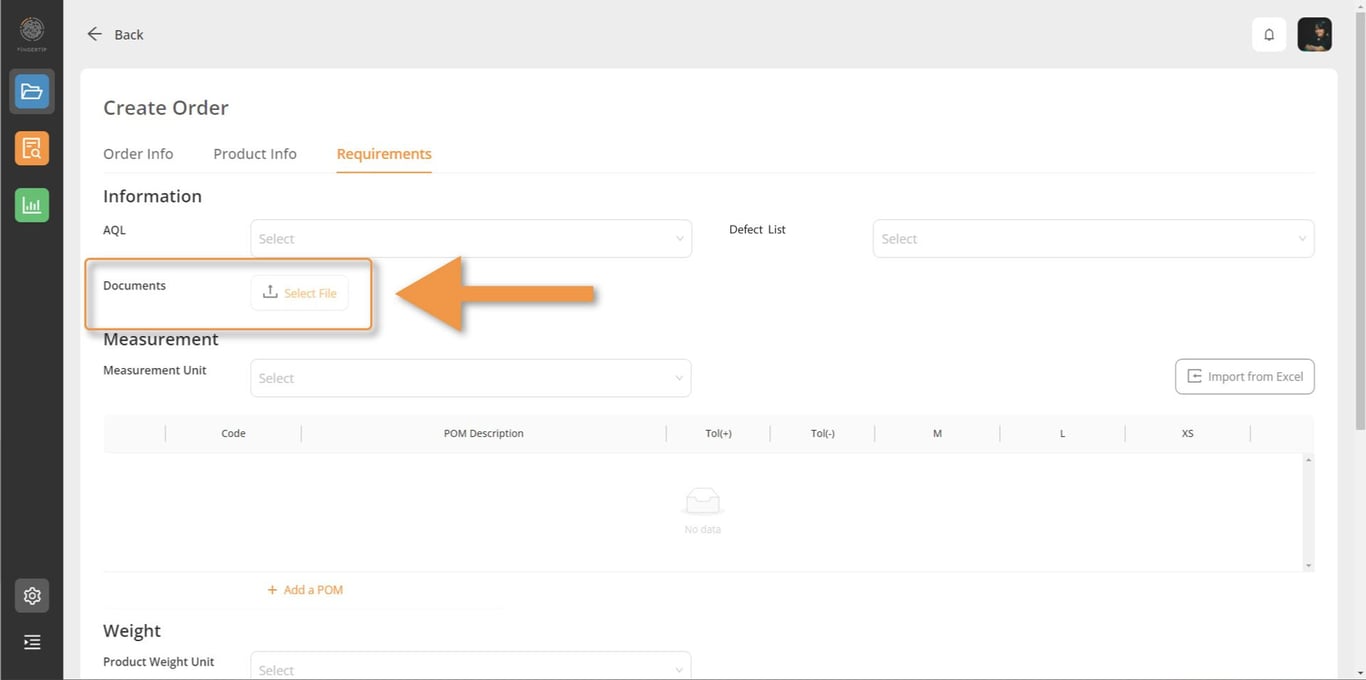
Task: Click the logo at sidebar top
Action: (x=32, y=32)
